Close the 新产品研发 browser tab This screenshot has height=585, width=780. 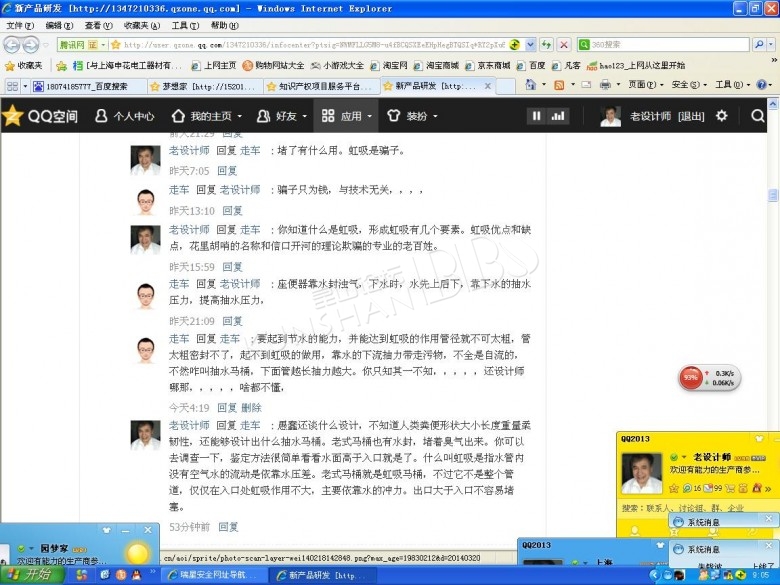(488, 86)
